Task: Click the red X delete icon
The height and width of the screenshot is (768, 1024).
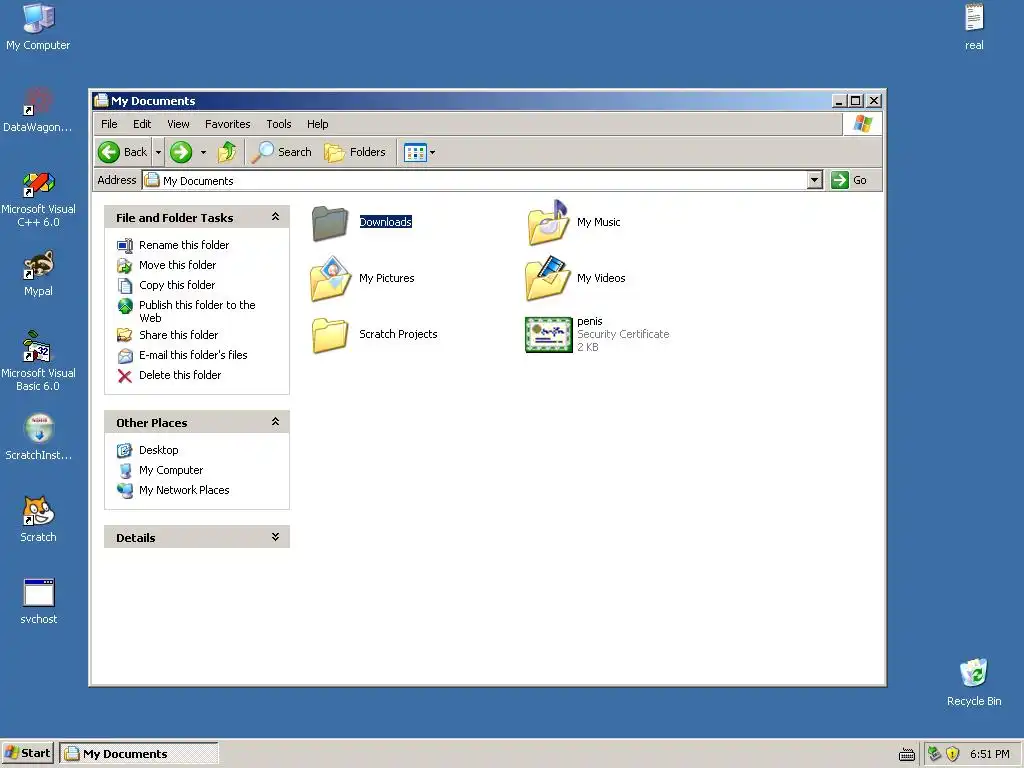Action: [x=125, y=376]
